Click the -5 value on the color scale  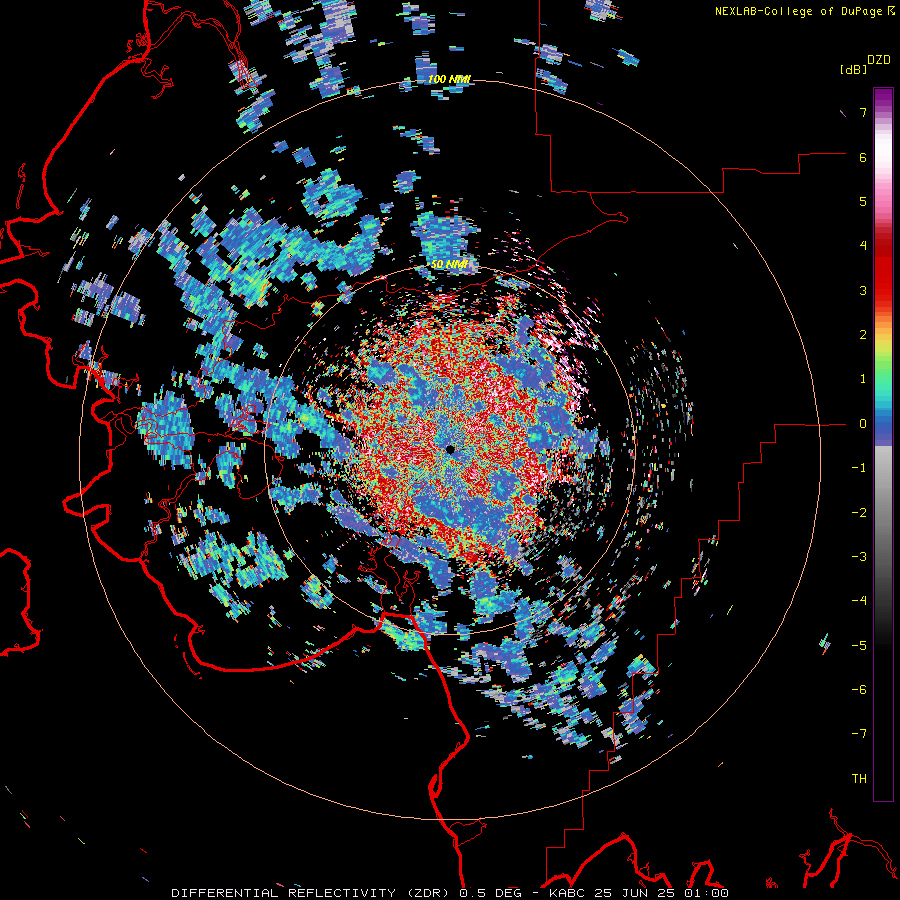click(x=859, y=645)
